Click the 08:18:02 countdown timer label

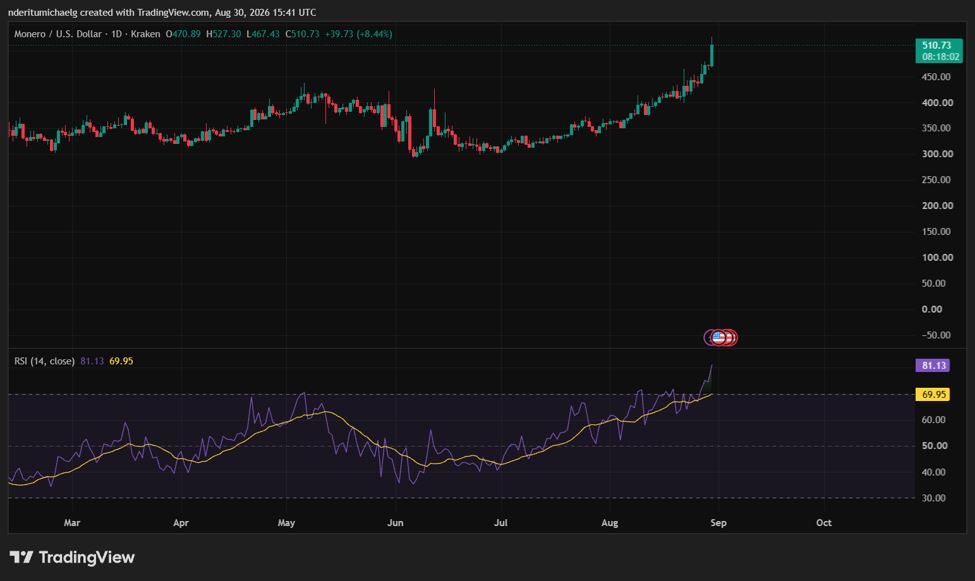pyautogui.click(x=940, y=57)
